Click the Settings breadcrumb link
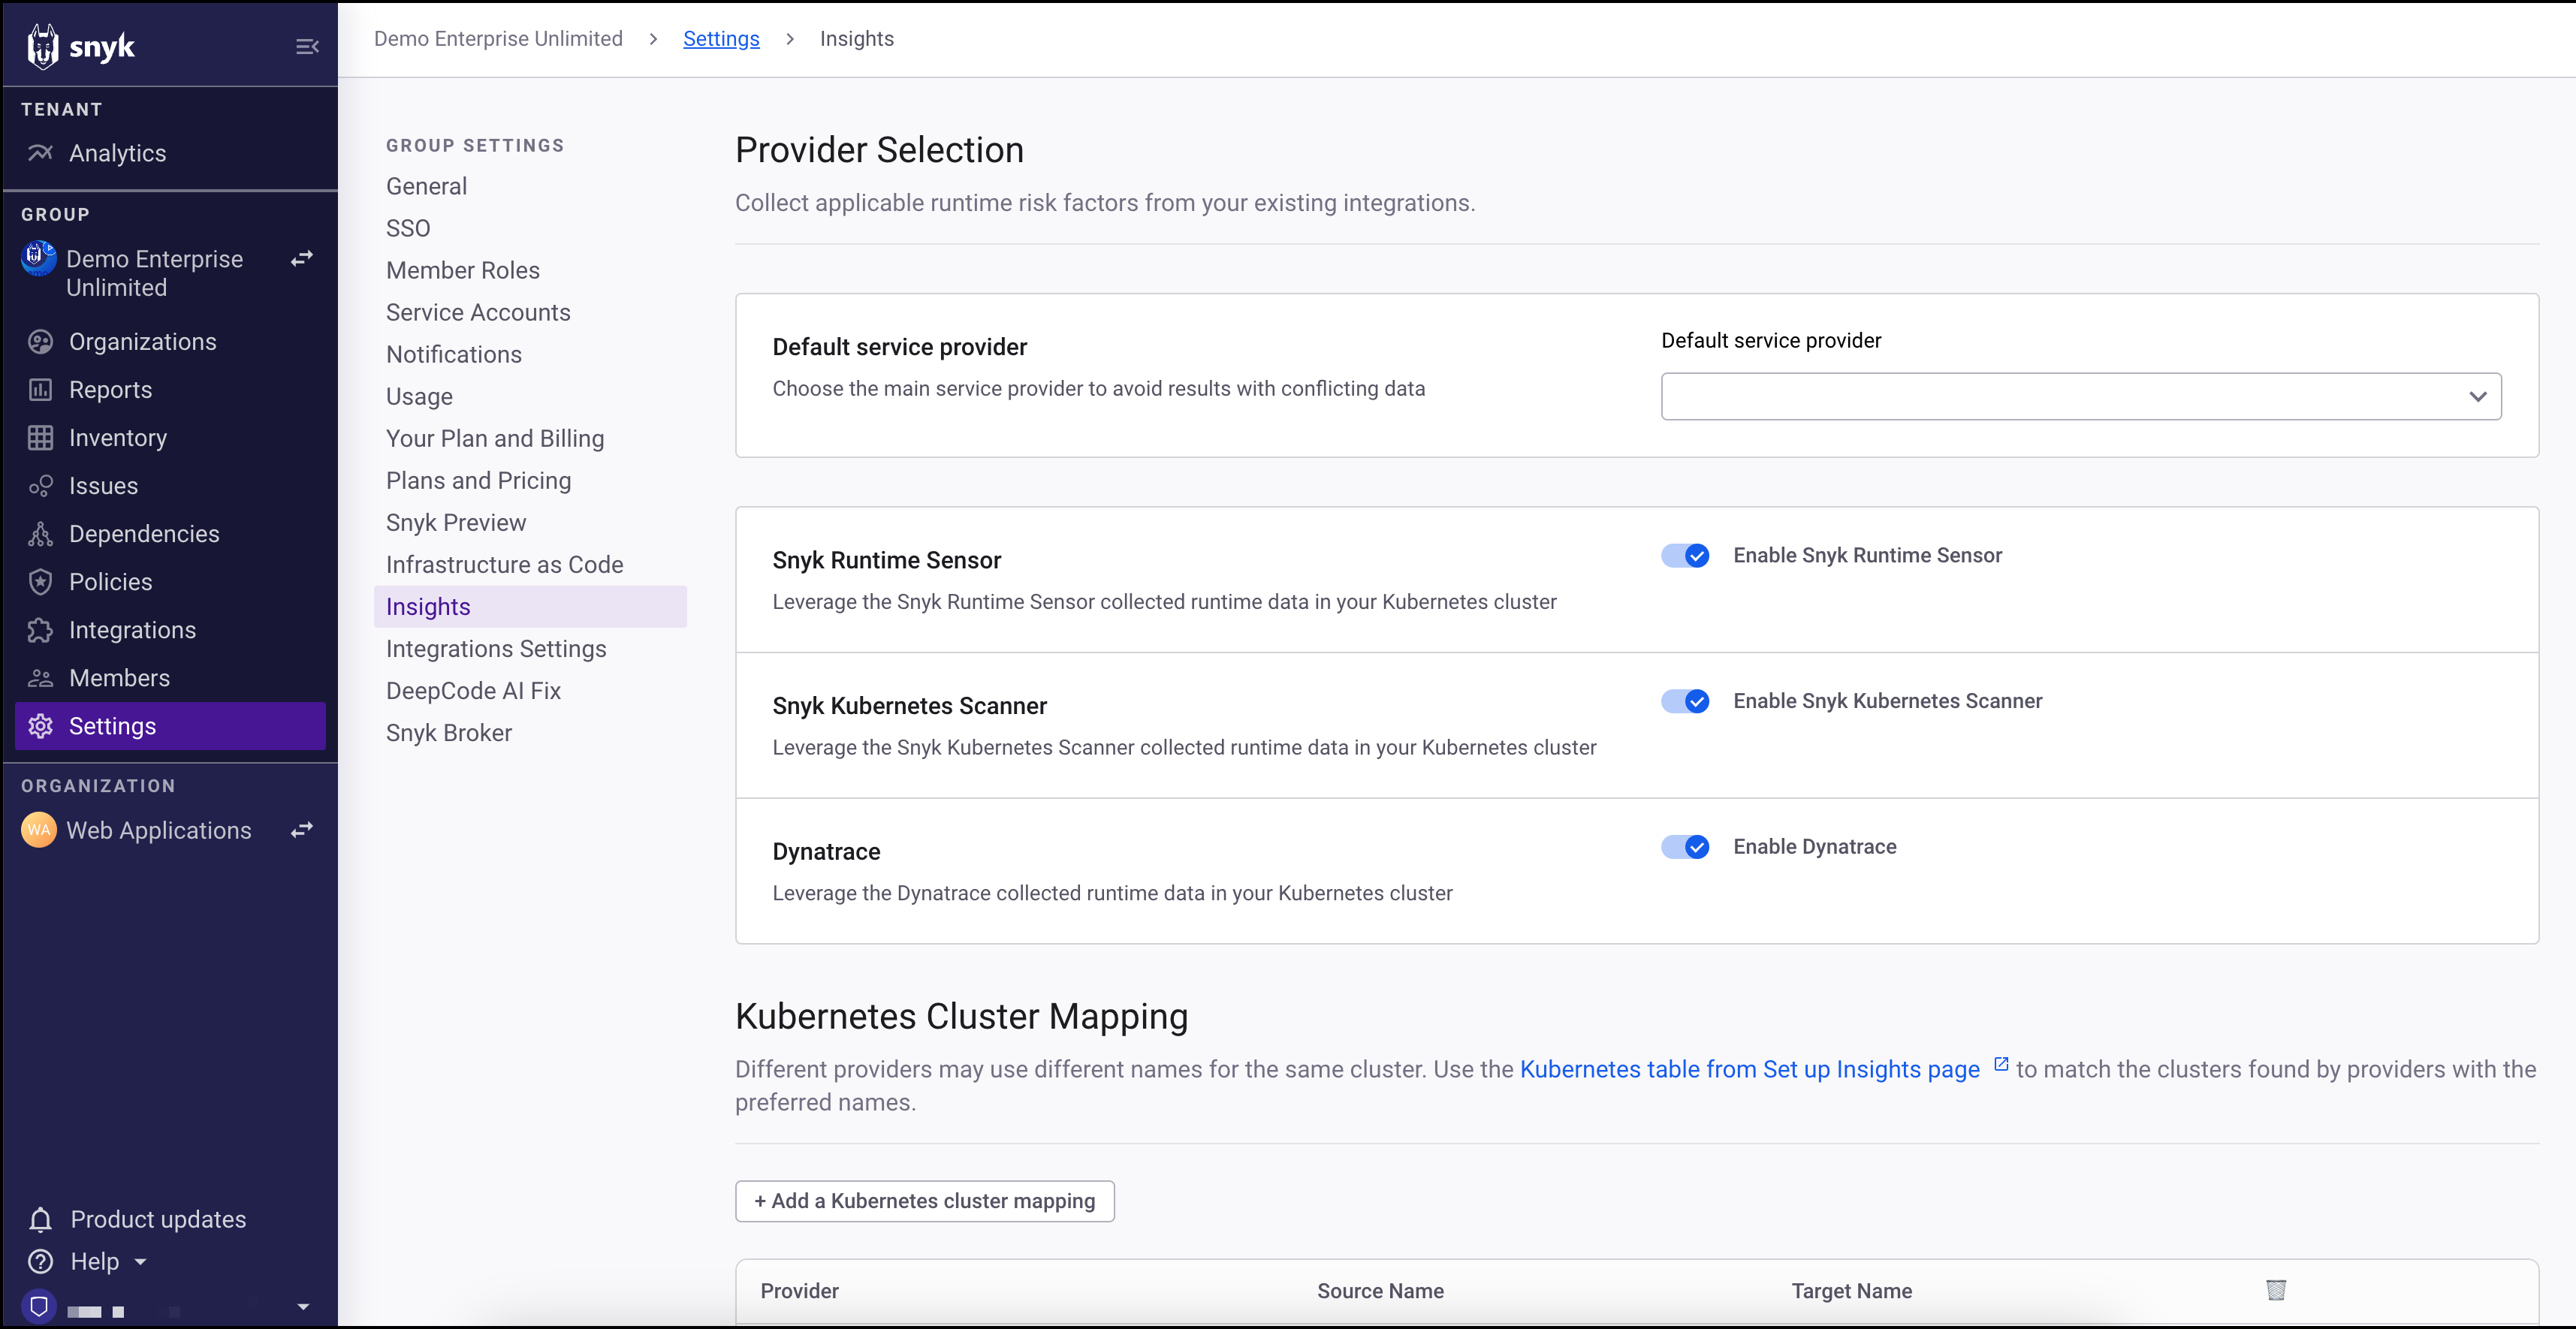Viewport: 2576px width, 1329px height. click(x=720, y=39)
